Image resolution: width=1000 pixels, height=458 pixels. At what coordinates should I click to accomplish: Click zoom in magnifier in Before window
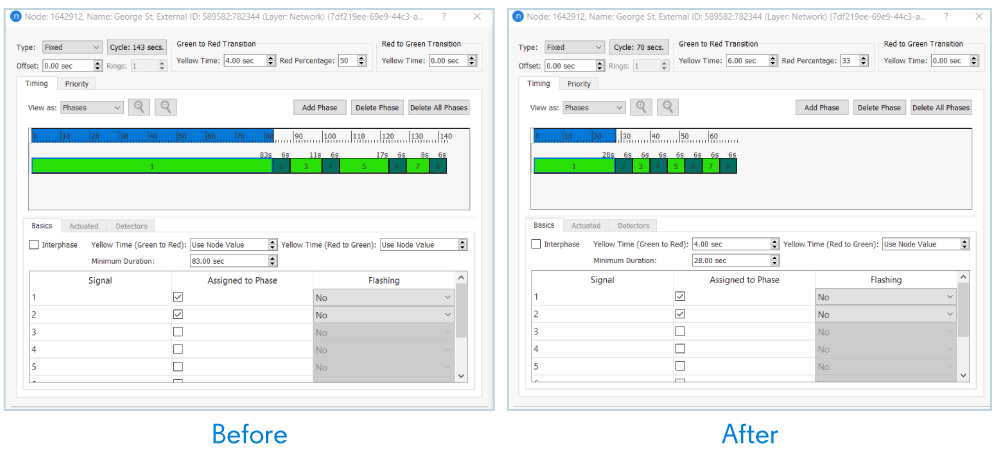point(138,107)
